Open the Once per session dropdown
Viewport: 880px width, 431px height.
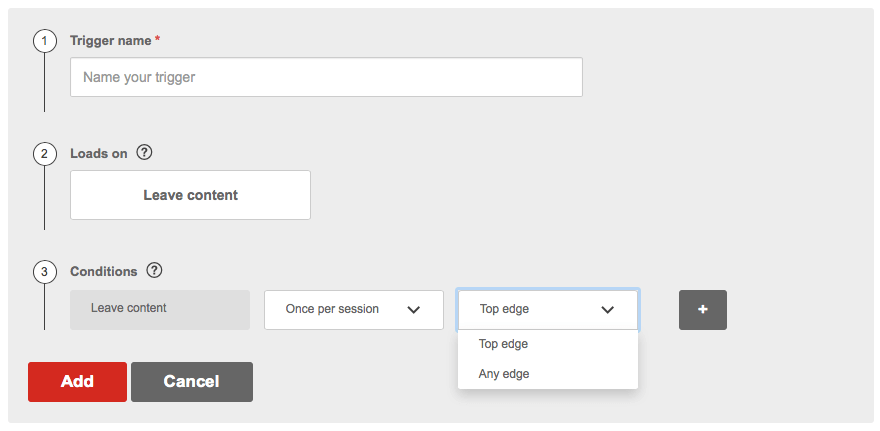click(354, 310)
